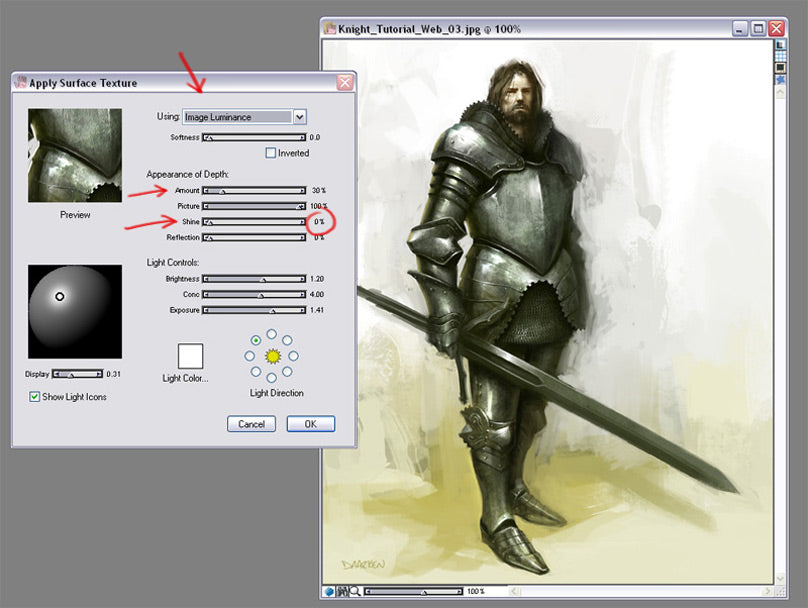Image resolution: width=808 pixels, height=608 pixels.
Task: Click the grabber icon between globe and magnifier
Action: tap(343, 590)
